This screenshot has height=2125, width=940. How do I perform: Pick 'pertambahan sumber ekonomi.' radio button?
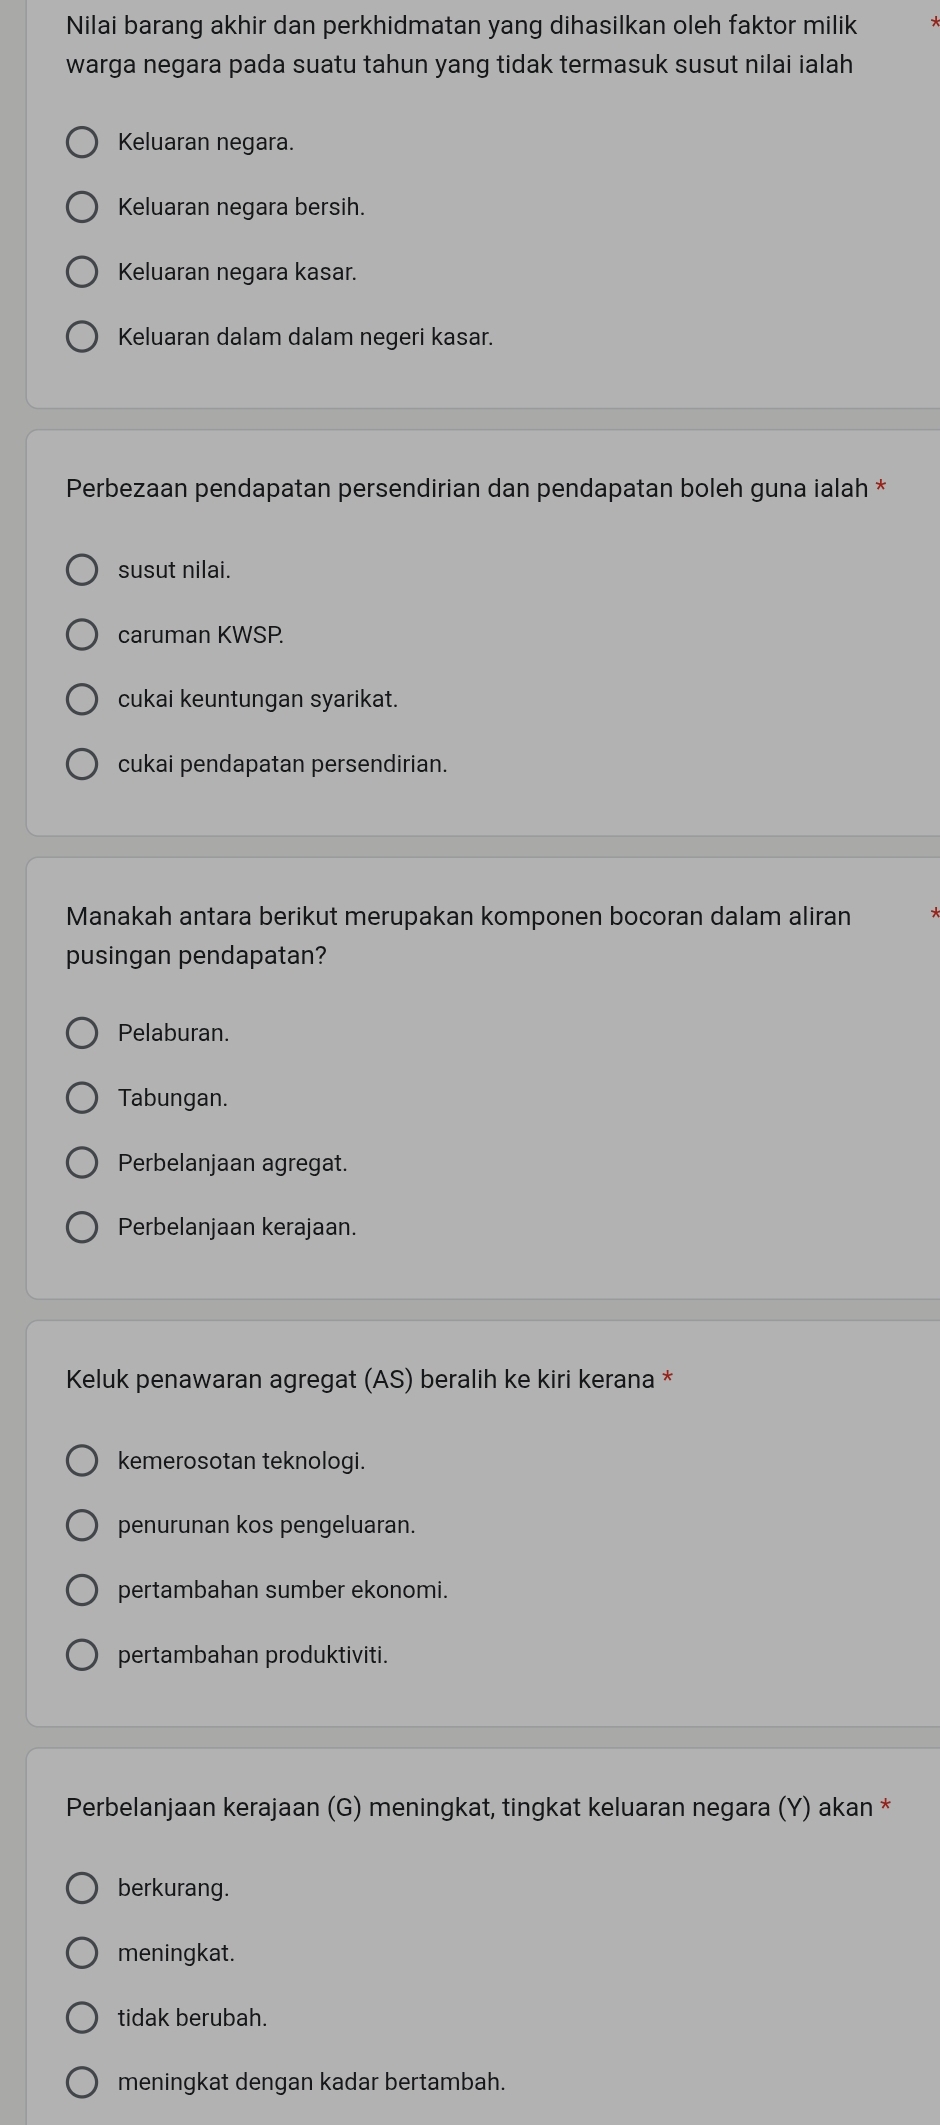(x=82, y=1590)
